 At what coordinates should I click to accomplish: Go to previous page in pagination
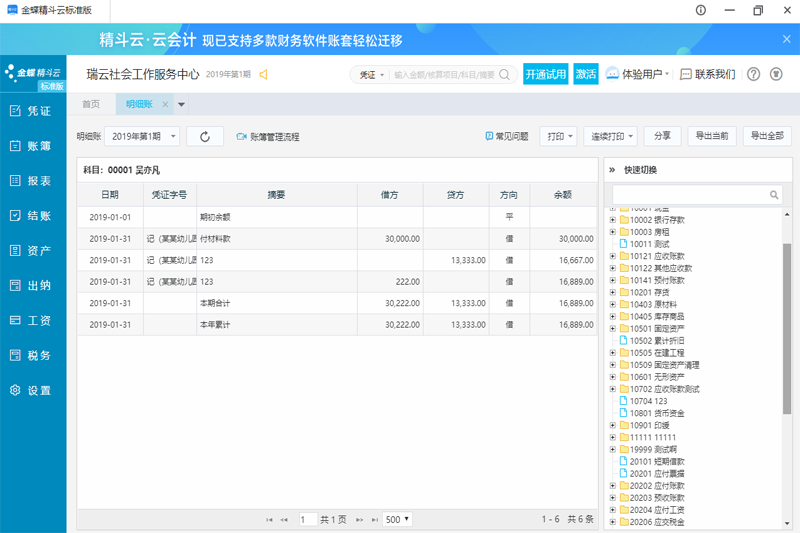point(284,520)
